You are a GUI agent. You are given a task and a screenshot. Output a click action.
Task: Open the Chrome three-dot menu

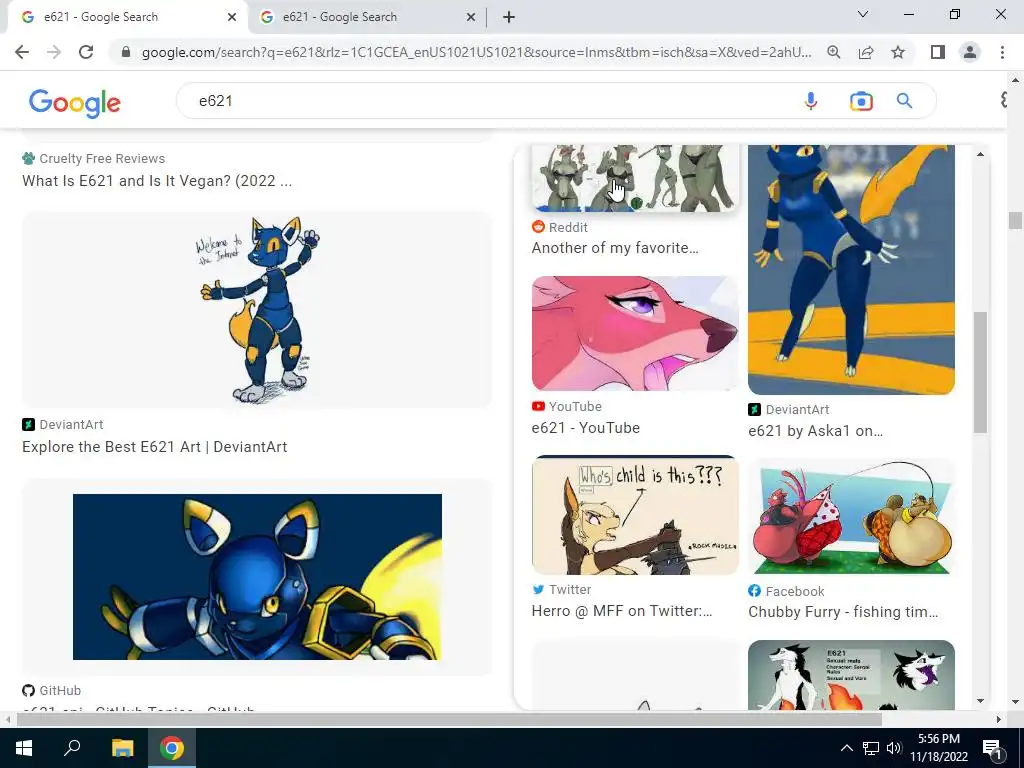tap(1002, 52)
